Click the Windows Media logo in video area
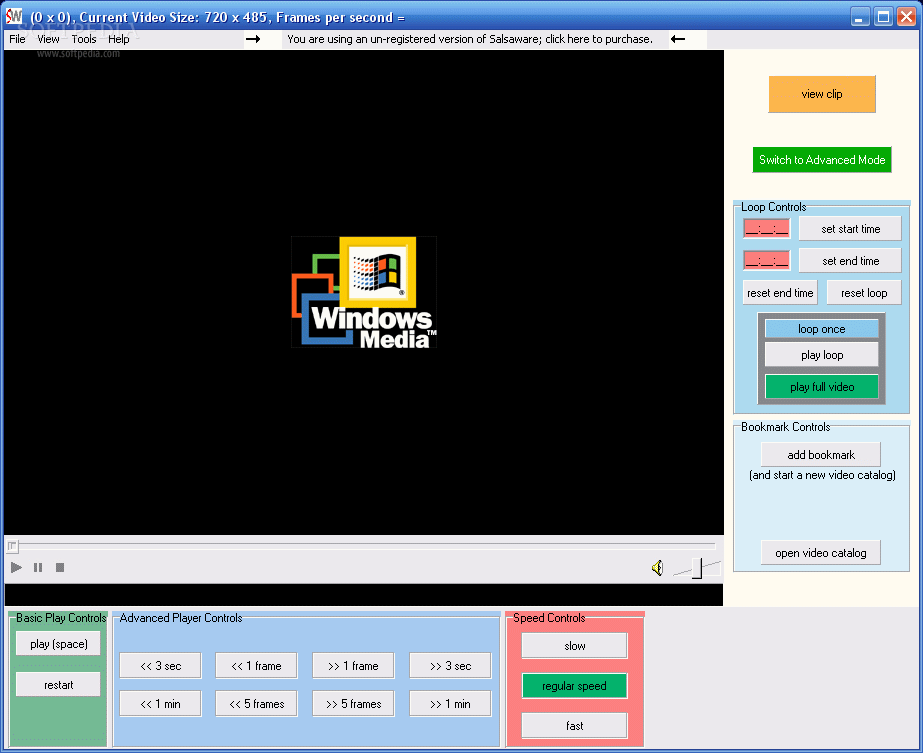Screen dimensions: 923x753 click(364, 292)
